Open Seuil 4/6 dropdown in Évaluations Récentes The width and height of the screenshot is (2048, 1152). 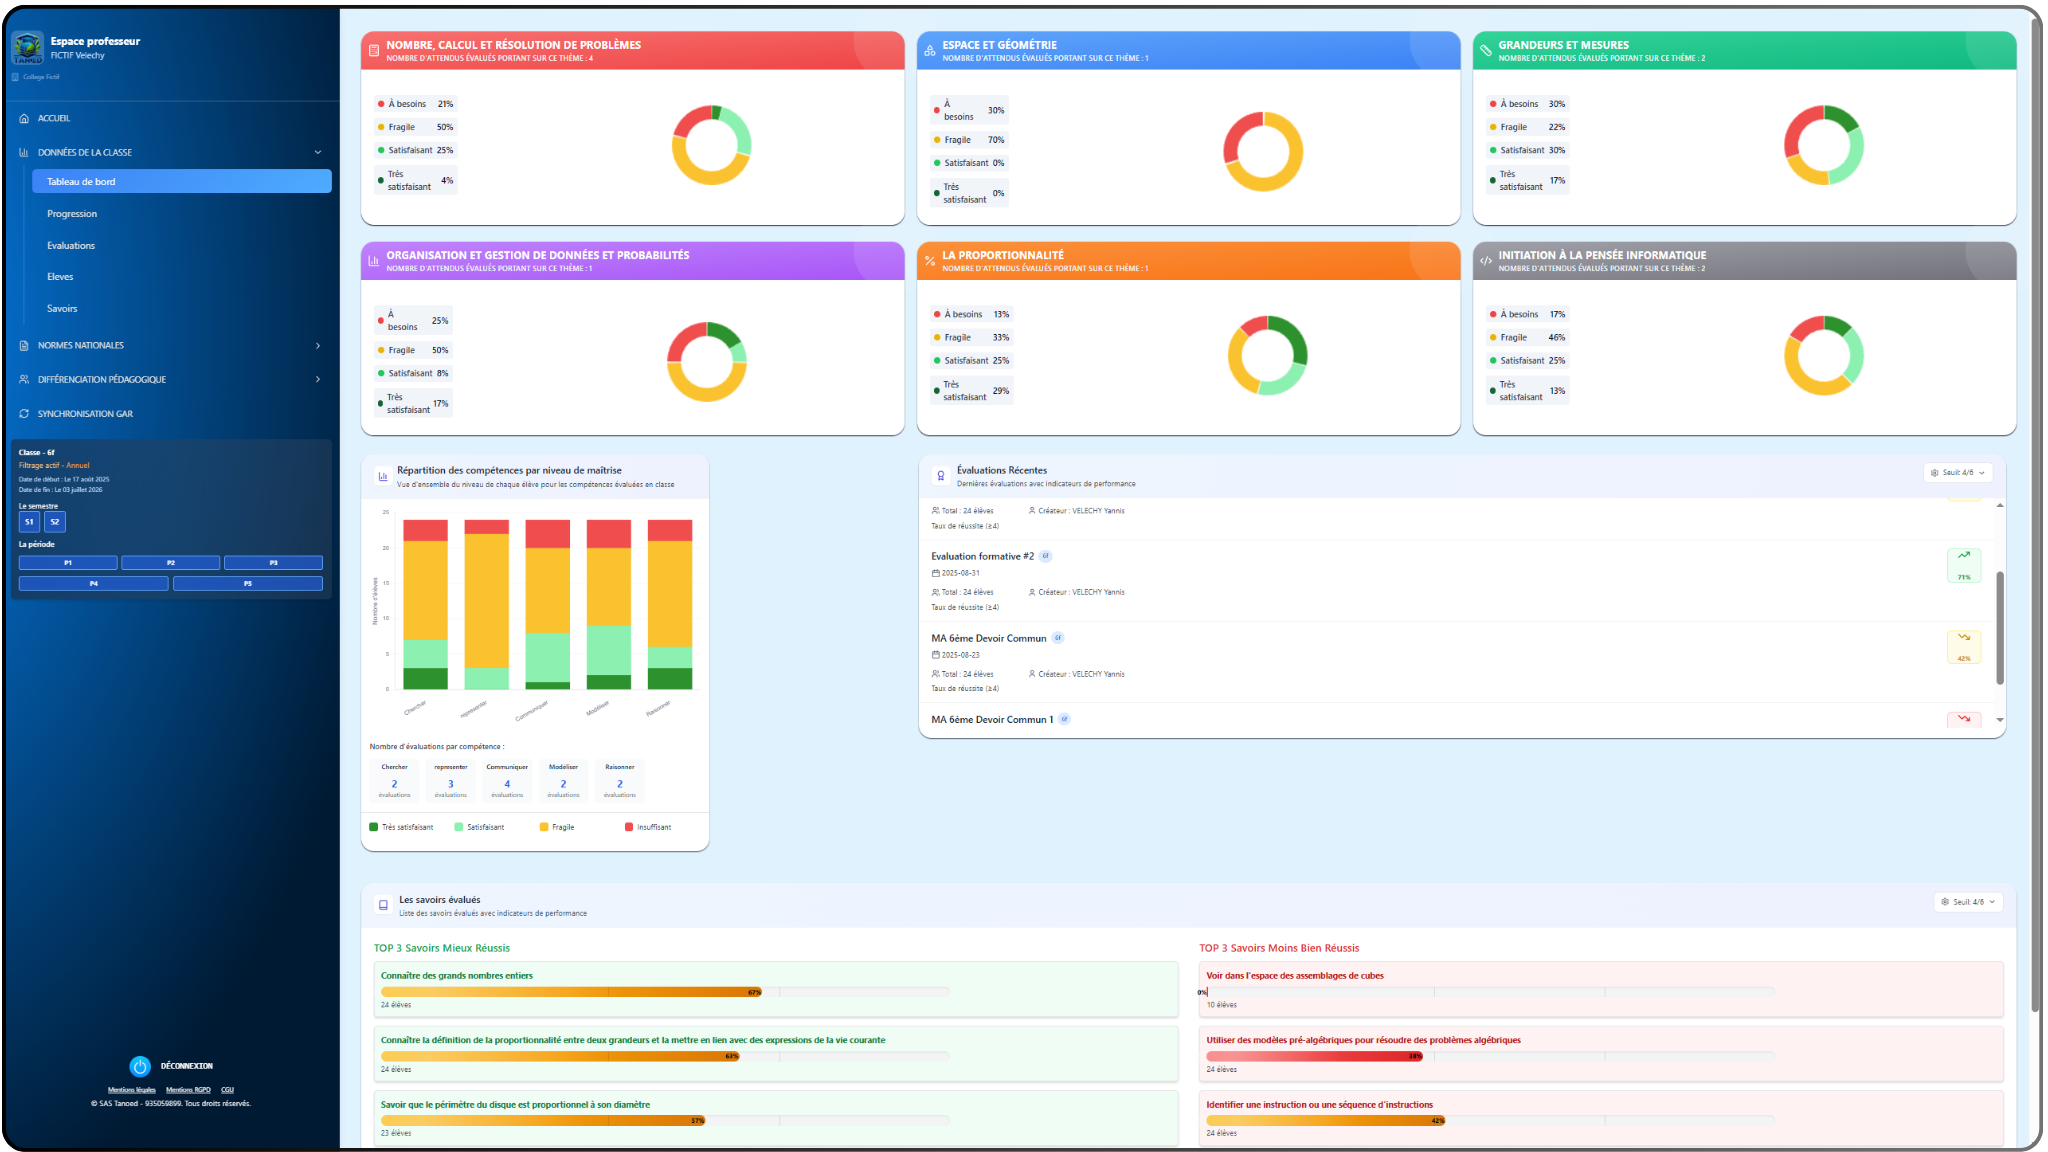pos(1958,472)
